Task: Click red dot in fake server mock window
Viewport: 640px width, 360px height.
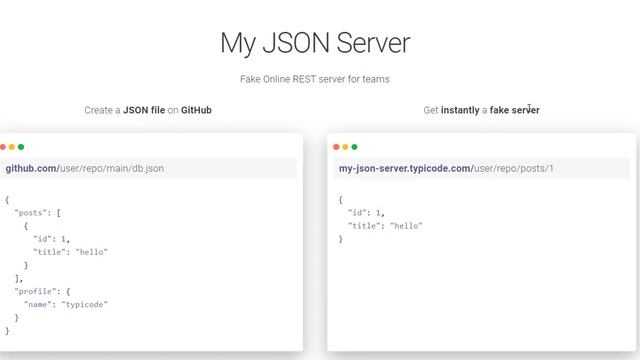Action: click(x=336, y=147)
